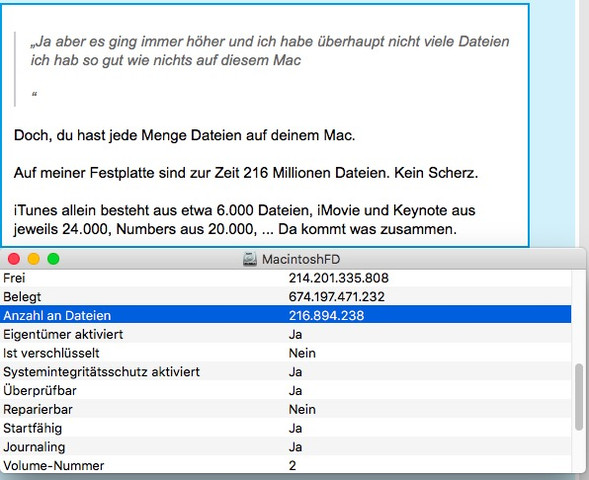
Task: Click Nein value beside Ist verschlüsselt
Action: pos(302,353)
